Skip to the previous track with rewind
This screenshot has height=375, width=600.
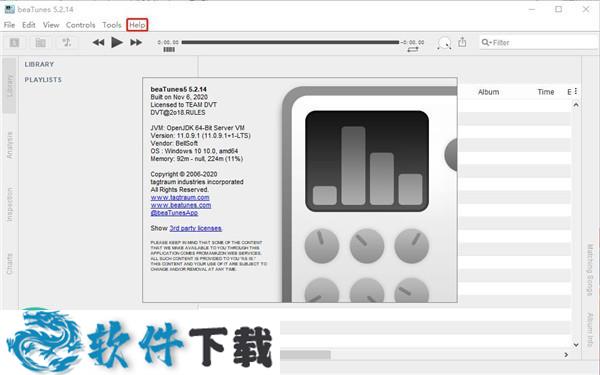(98, 42)
